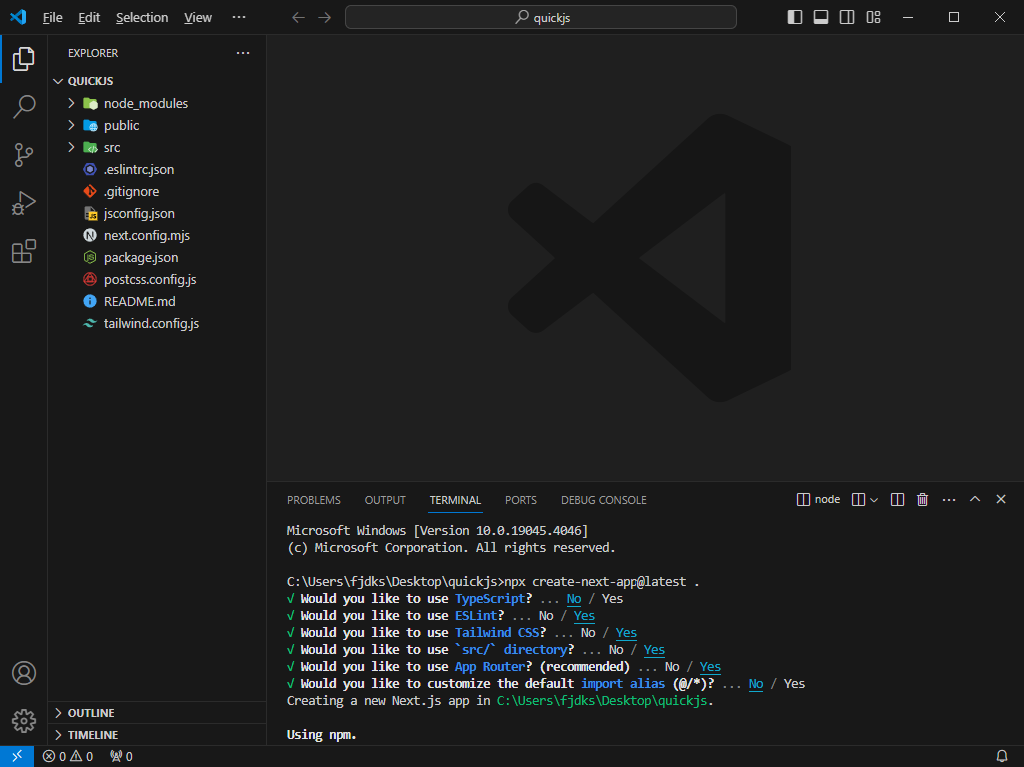
Task: Click the remote window status bar icon
Action: pos(17,756)
